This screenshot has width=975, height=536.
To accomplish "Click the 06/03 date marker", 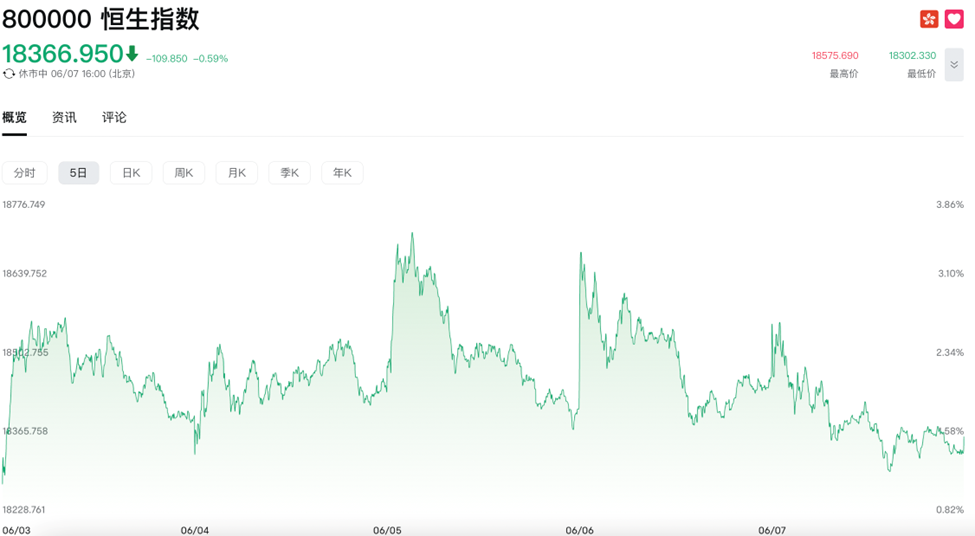I will point(16,530).
